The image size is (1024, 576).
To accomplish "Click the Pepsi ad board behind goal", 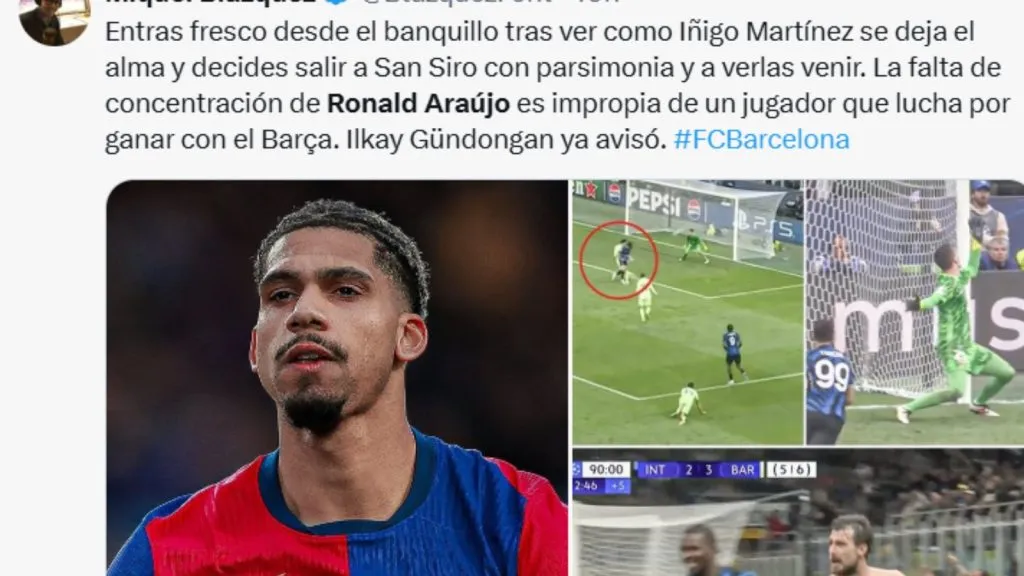I will (x=660, y=200).
